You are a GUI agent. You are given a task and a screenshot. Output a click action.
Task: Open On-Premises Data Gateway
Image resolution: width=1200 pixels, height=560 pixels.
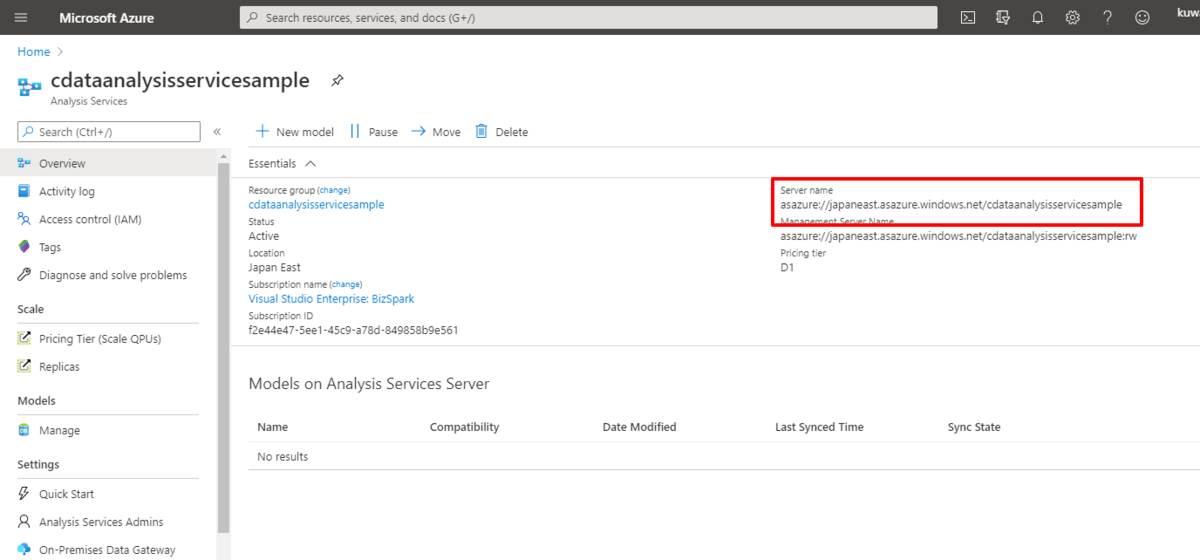(x=108, y=550)
